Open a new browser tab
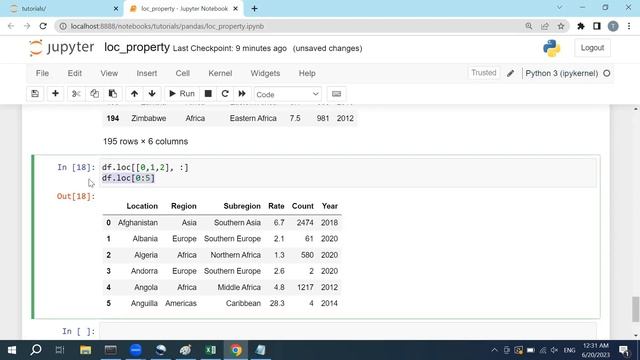 point(254,9)
